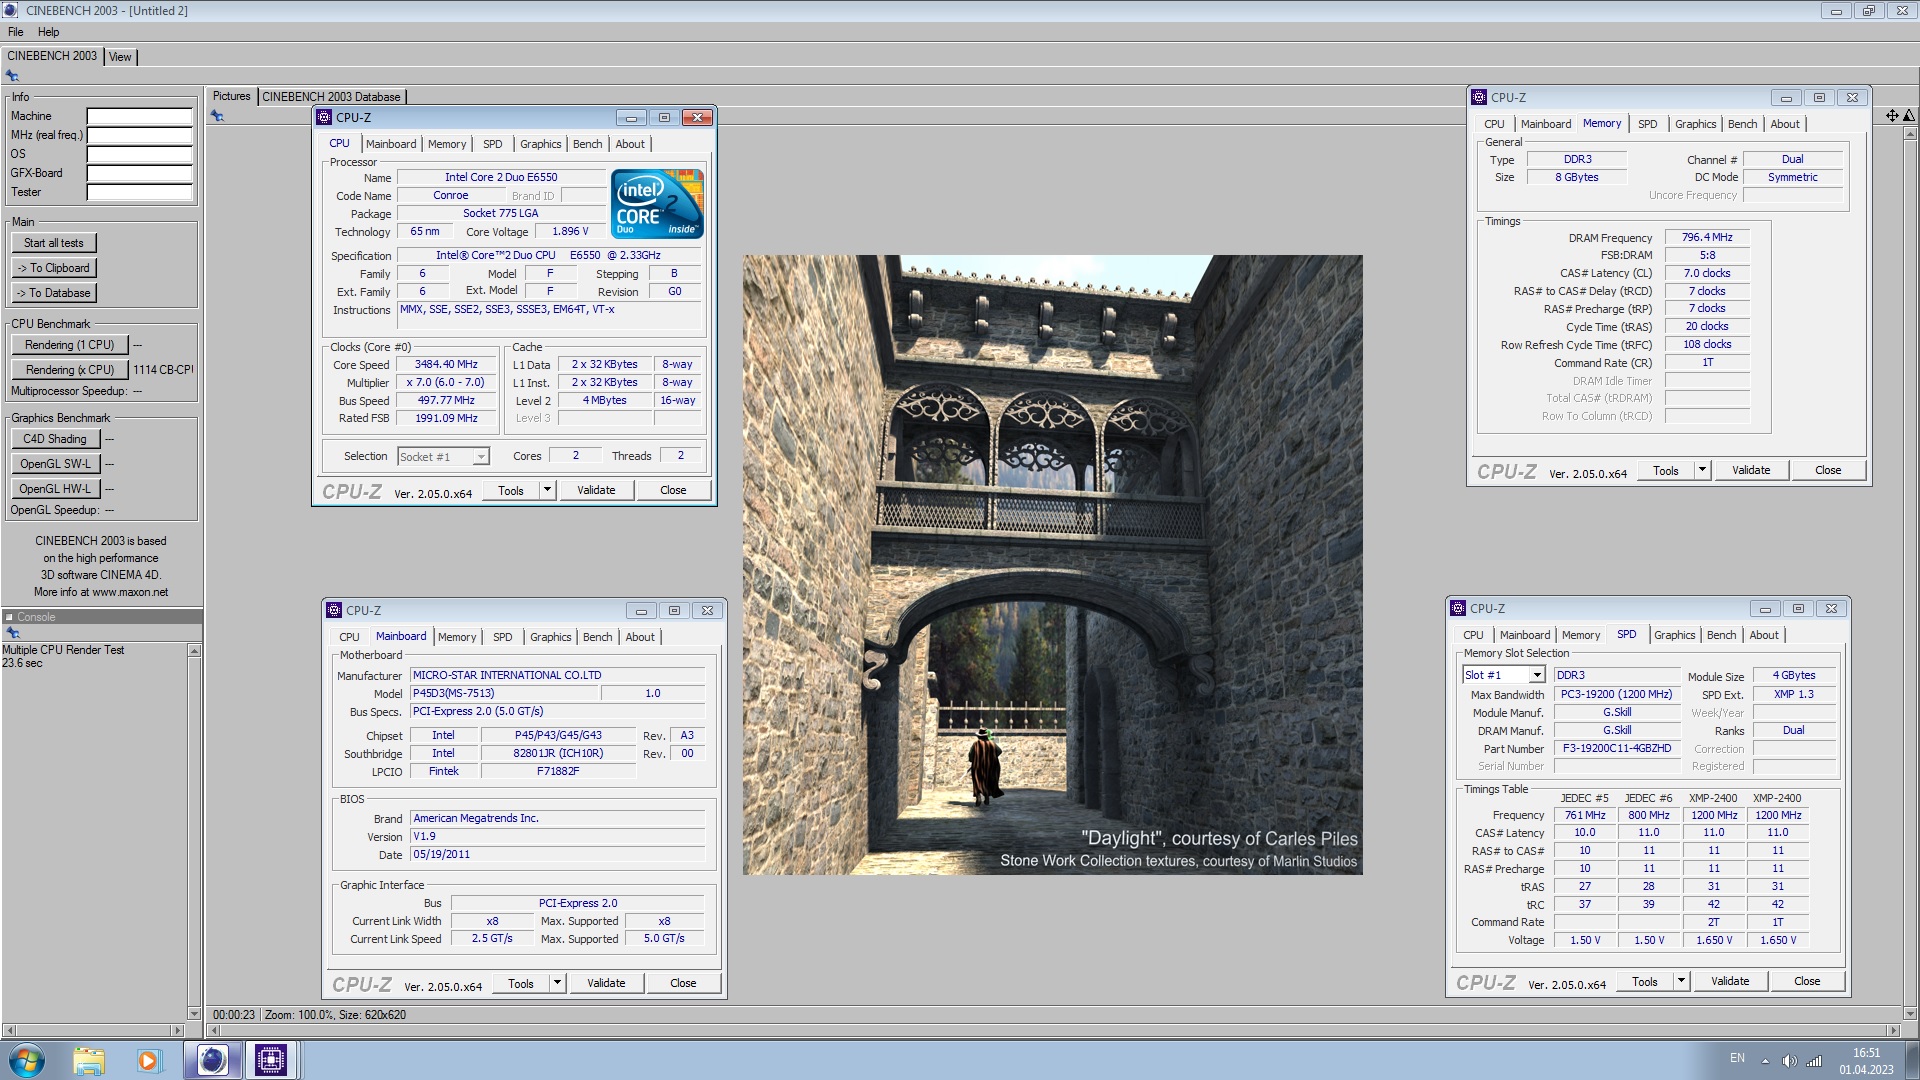Screen dimensions: 1920x1080
Task: Click the CPU-Z title icon in the Mainboard window
Action: (x=334, y=610)
